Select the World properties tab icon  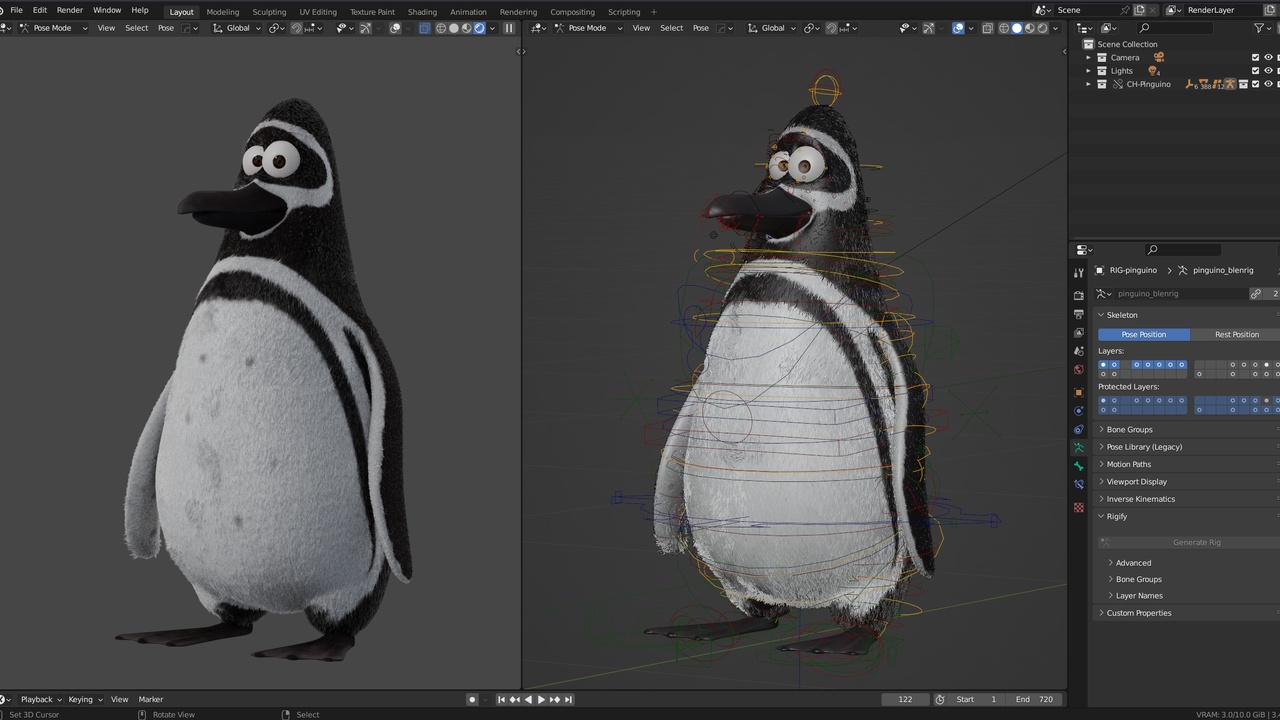click(1079, 369)
